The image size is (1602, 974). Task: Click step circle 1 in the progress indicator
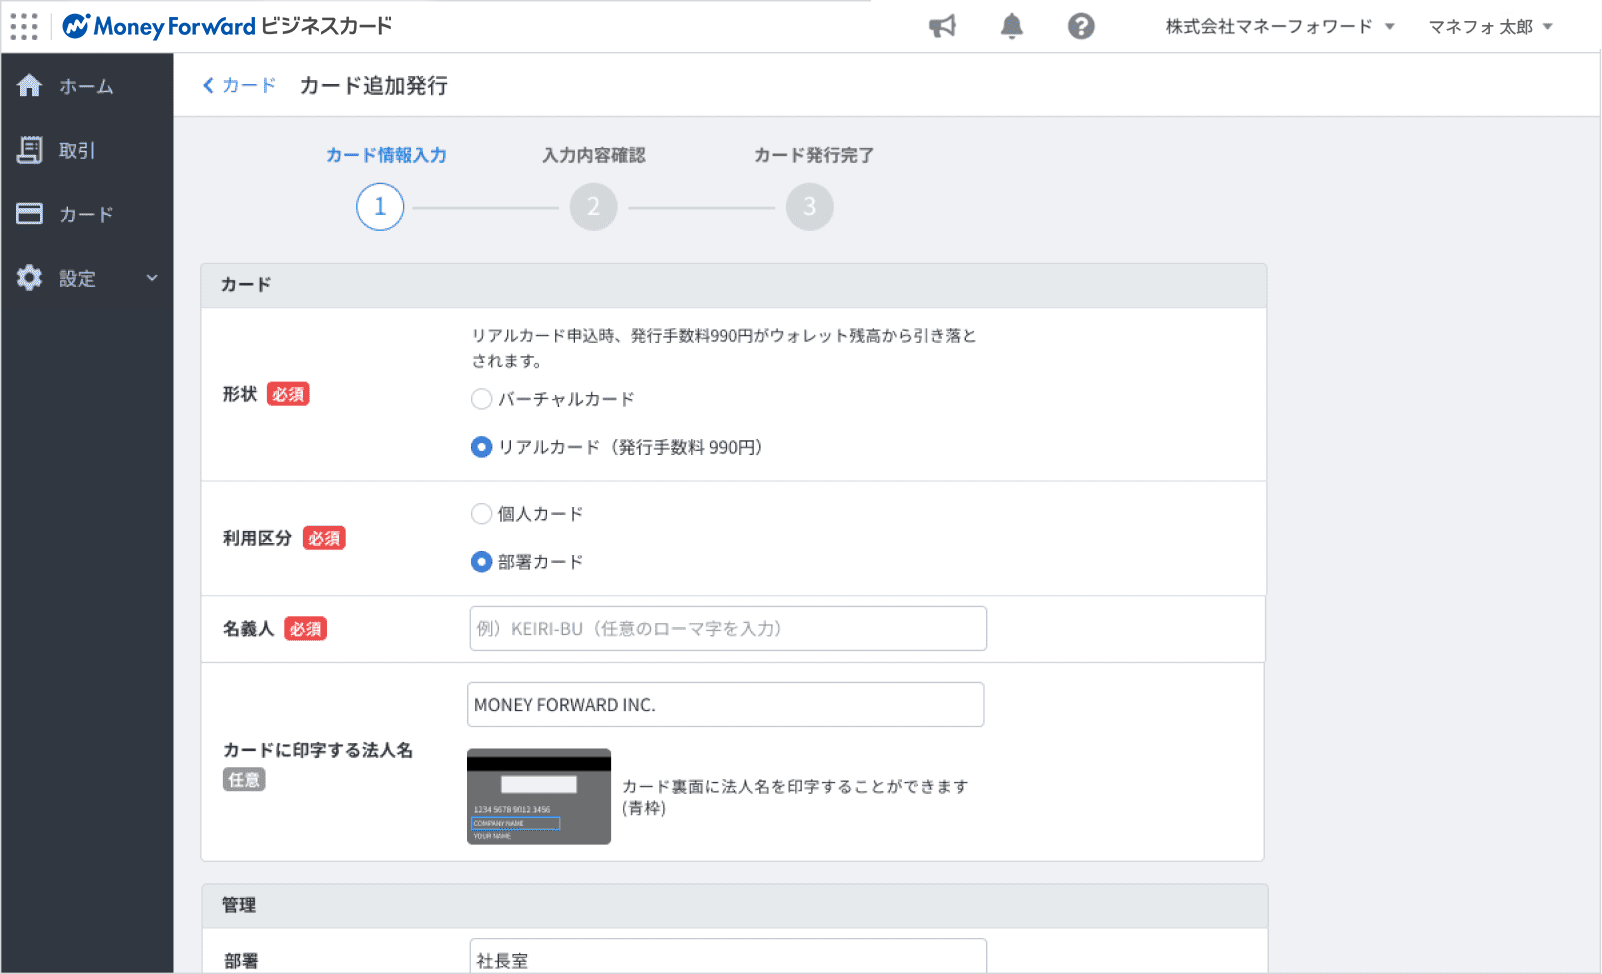tap(379, 207)
